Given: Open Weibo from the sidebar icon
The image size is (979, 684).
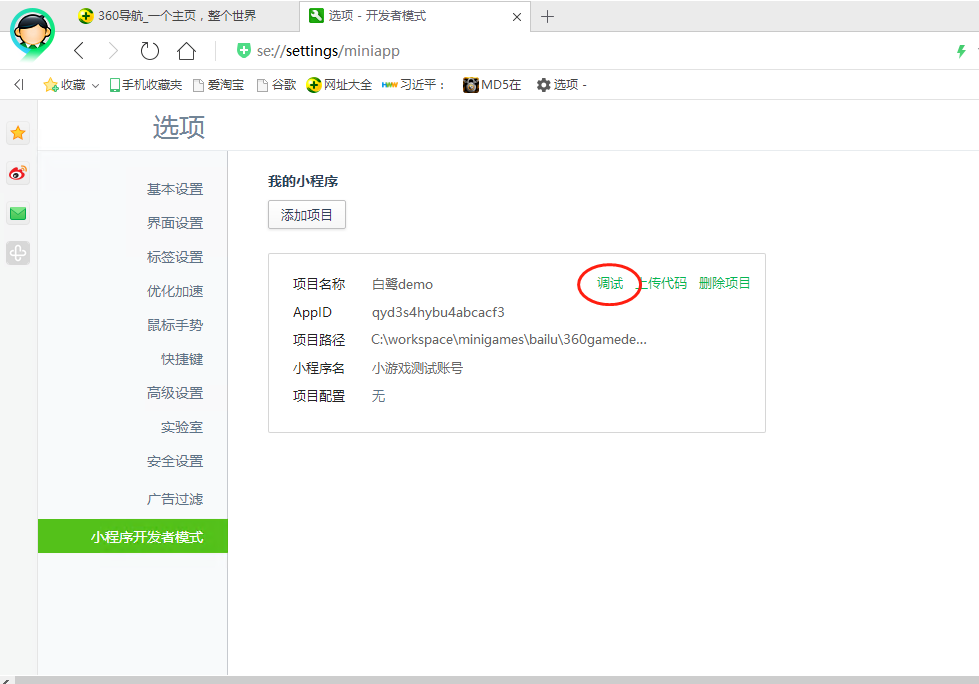Looking at the screenshot, I should 18,173.
